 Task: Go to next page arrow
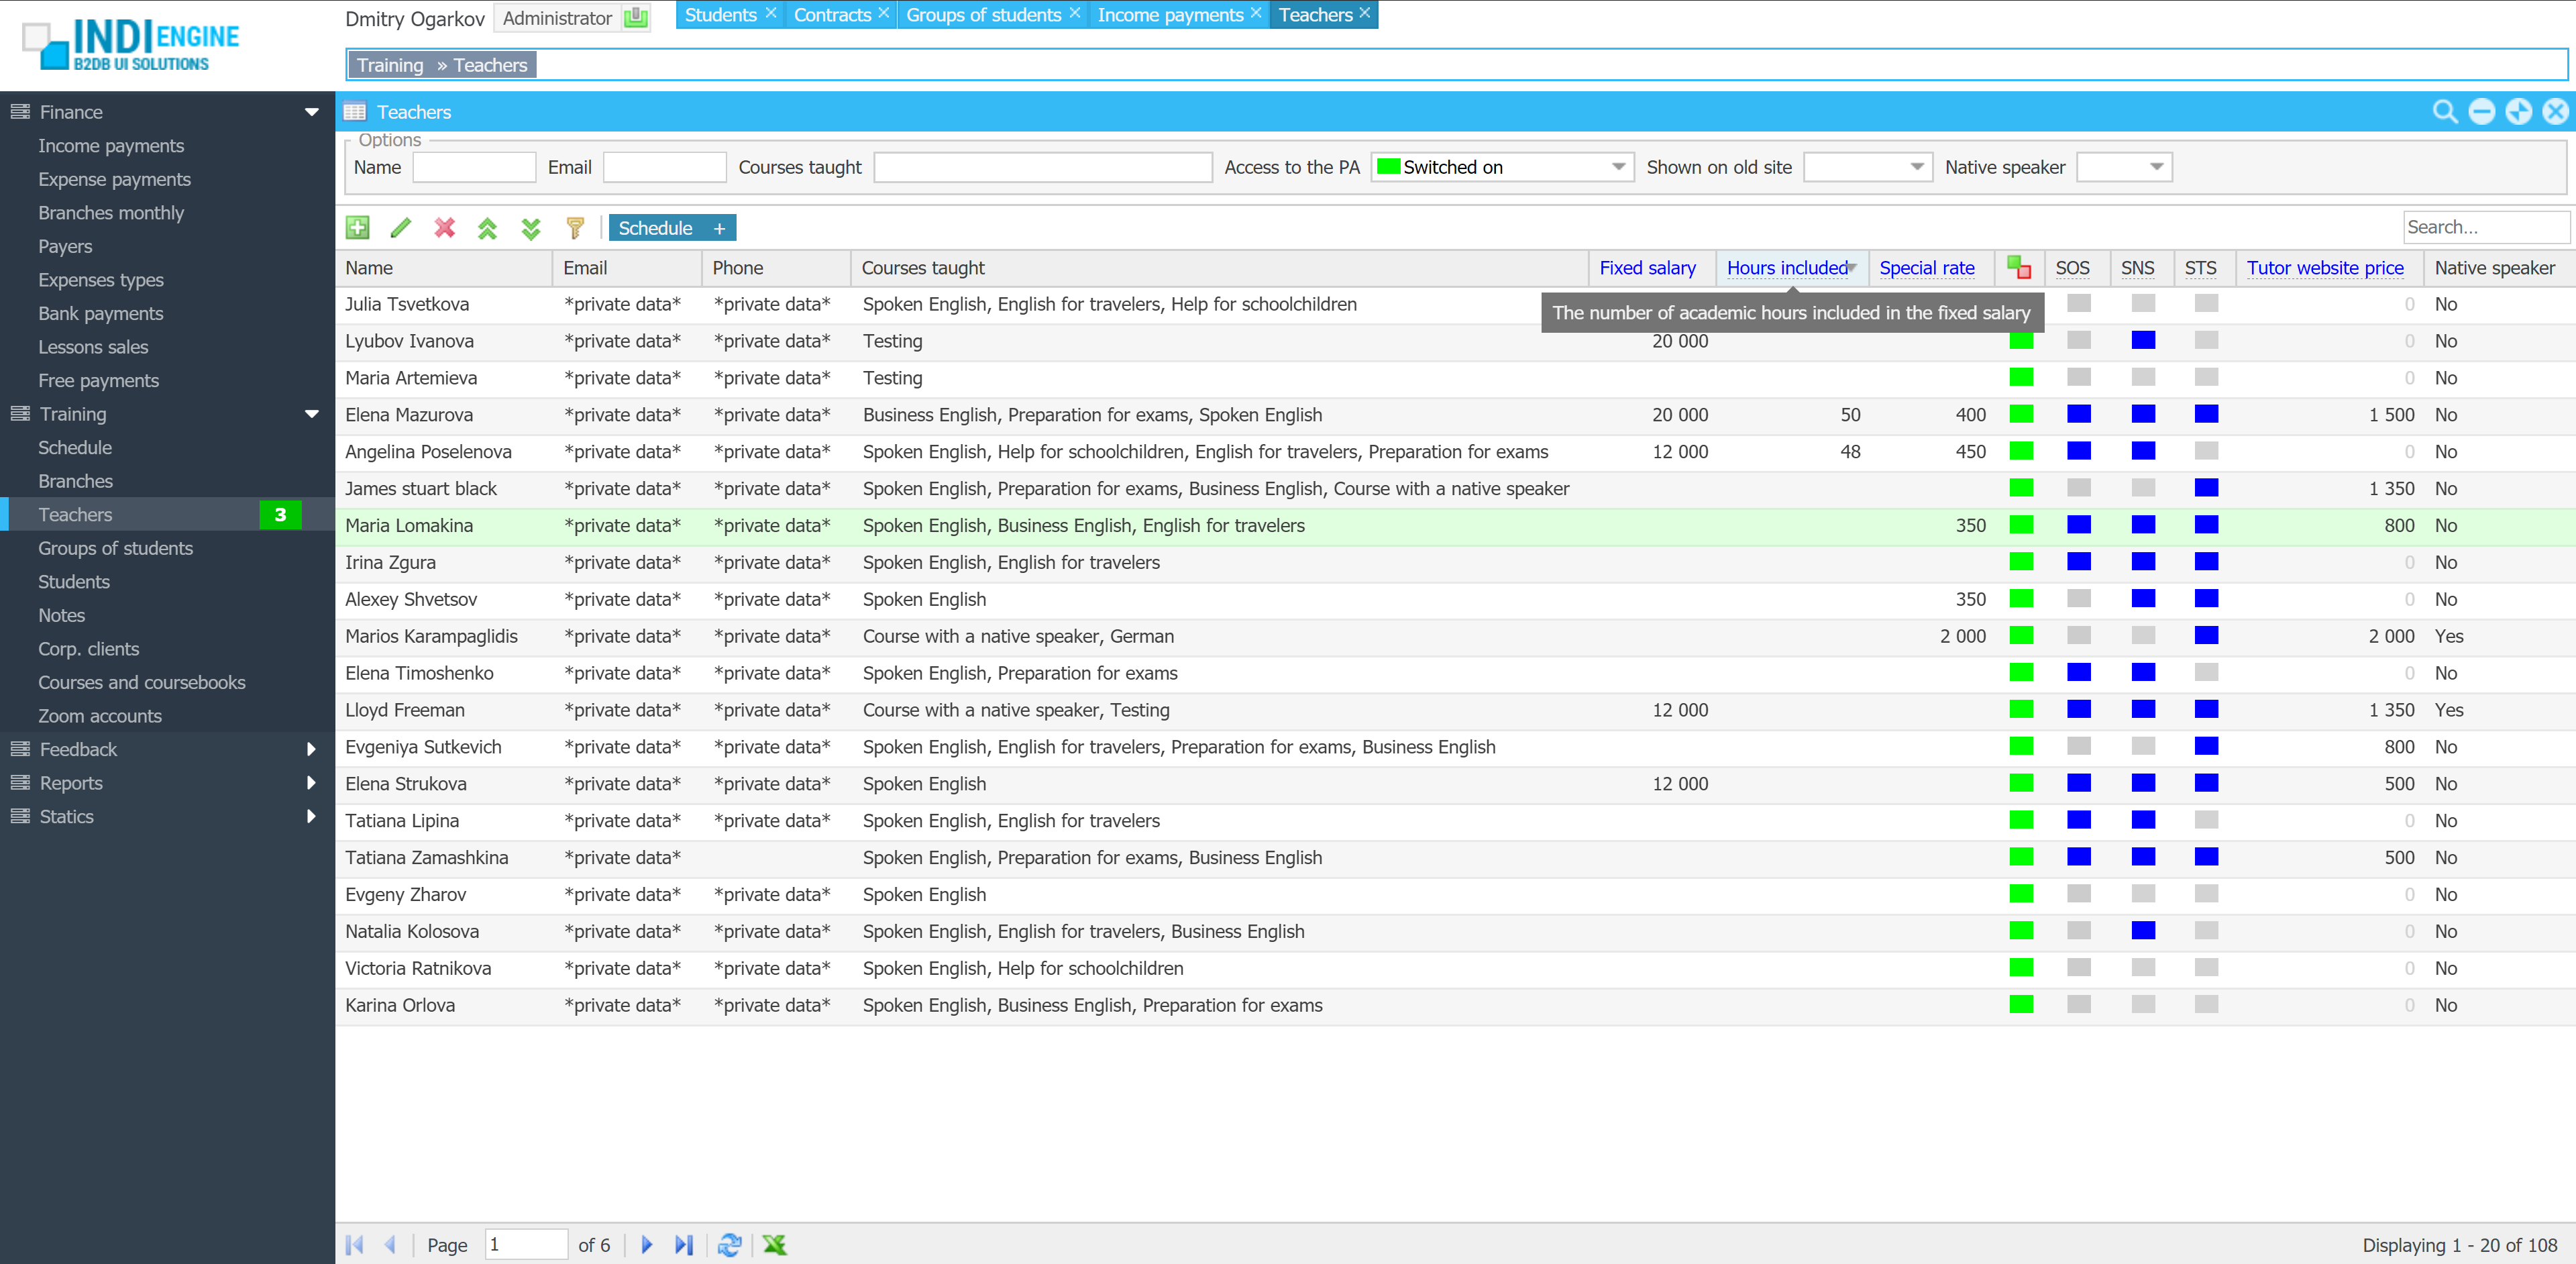(x=646, y=1244)
